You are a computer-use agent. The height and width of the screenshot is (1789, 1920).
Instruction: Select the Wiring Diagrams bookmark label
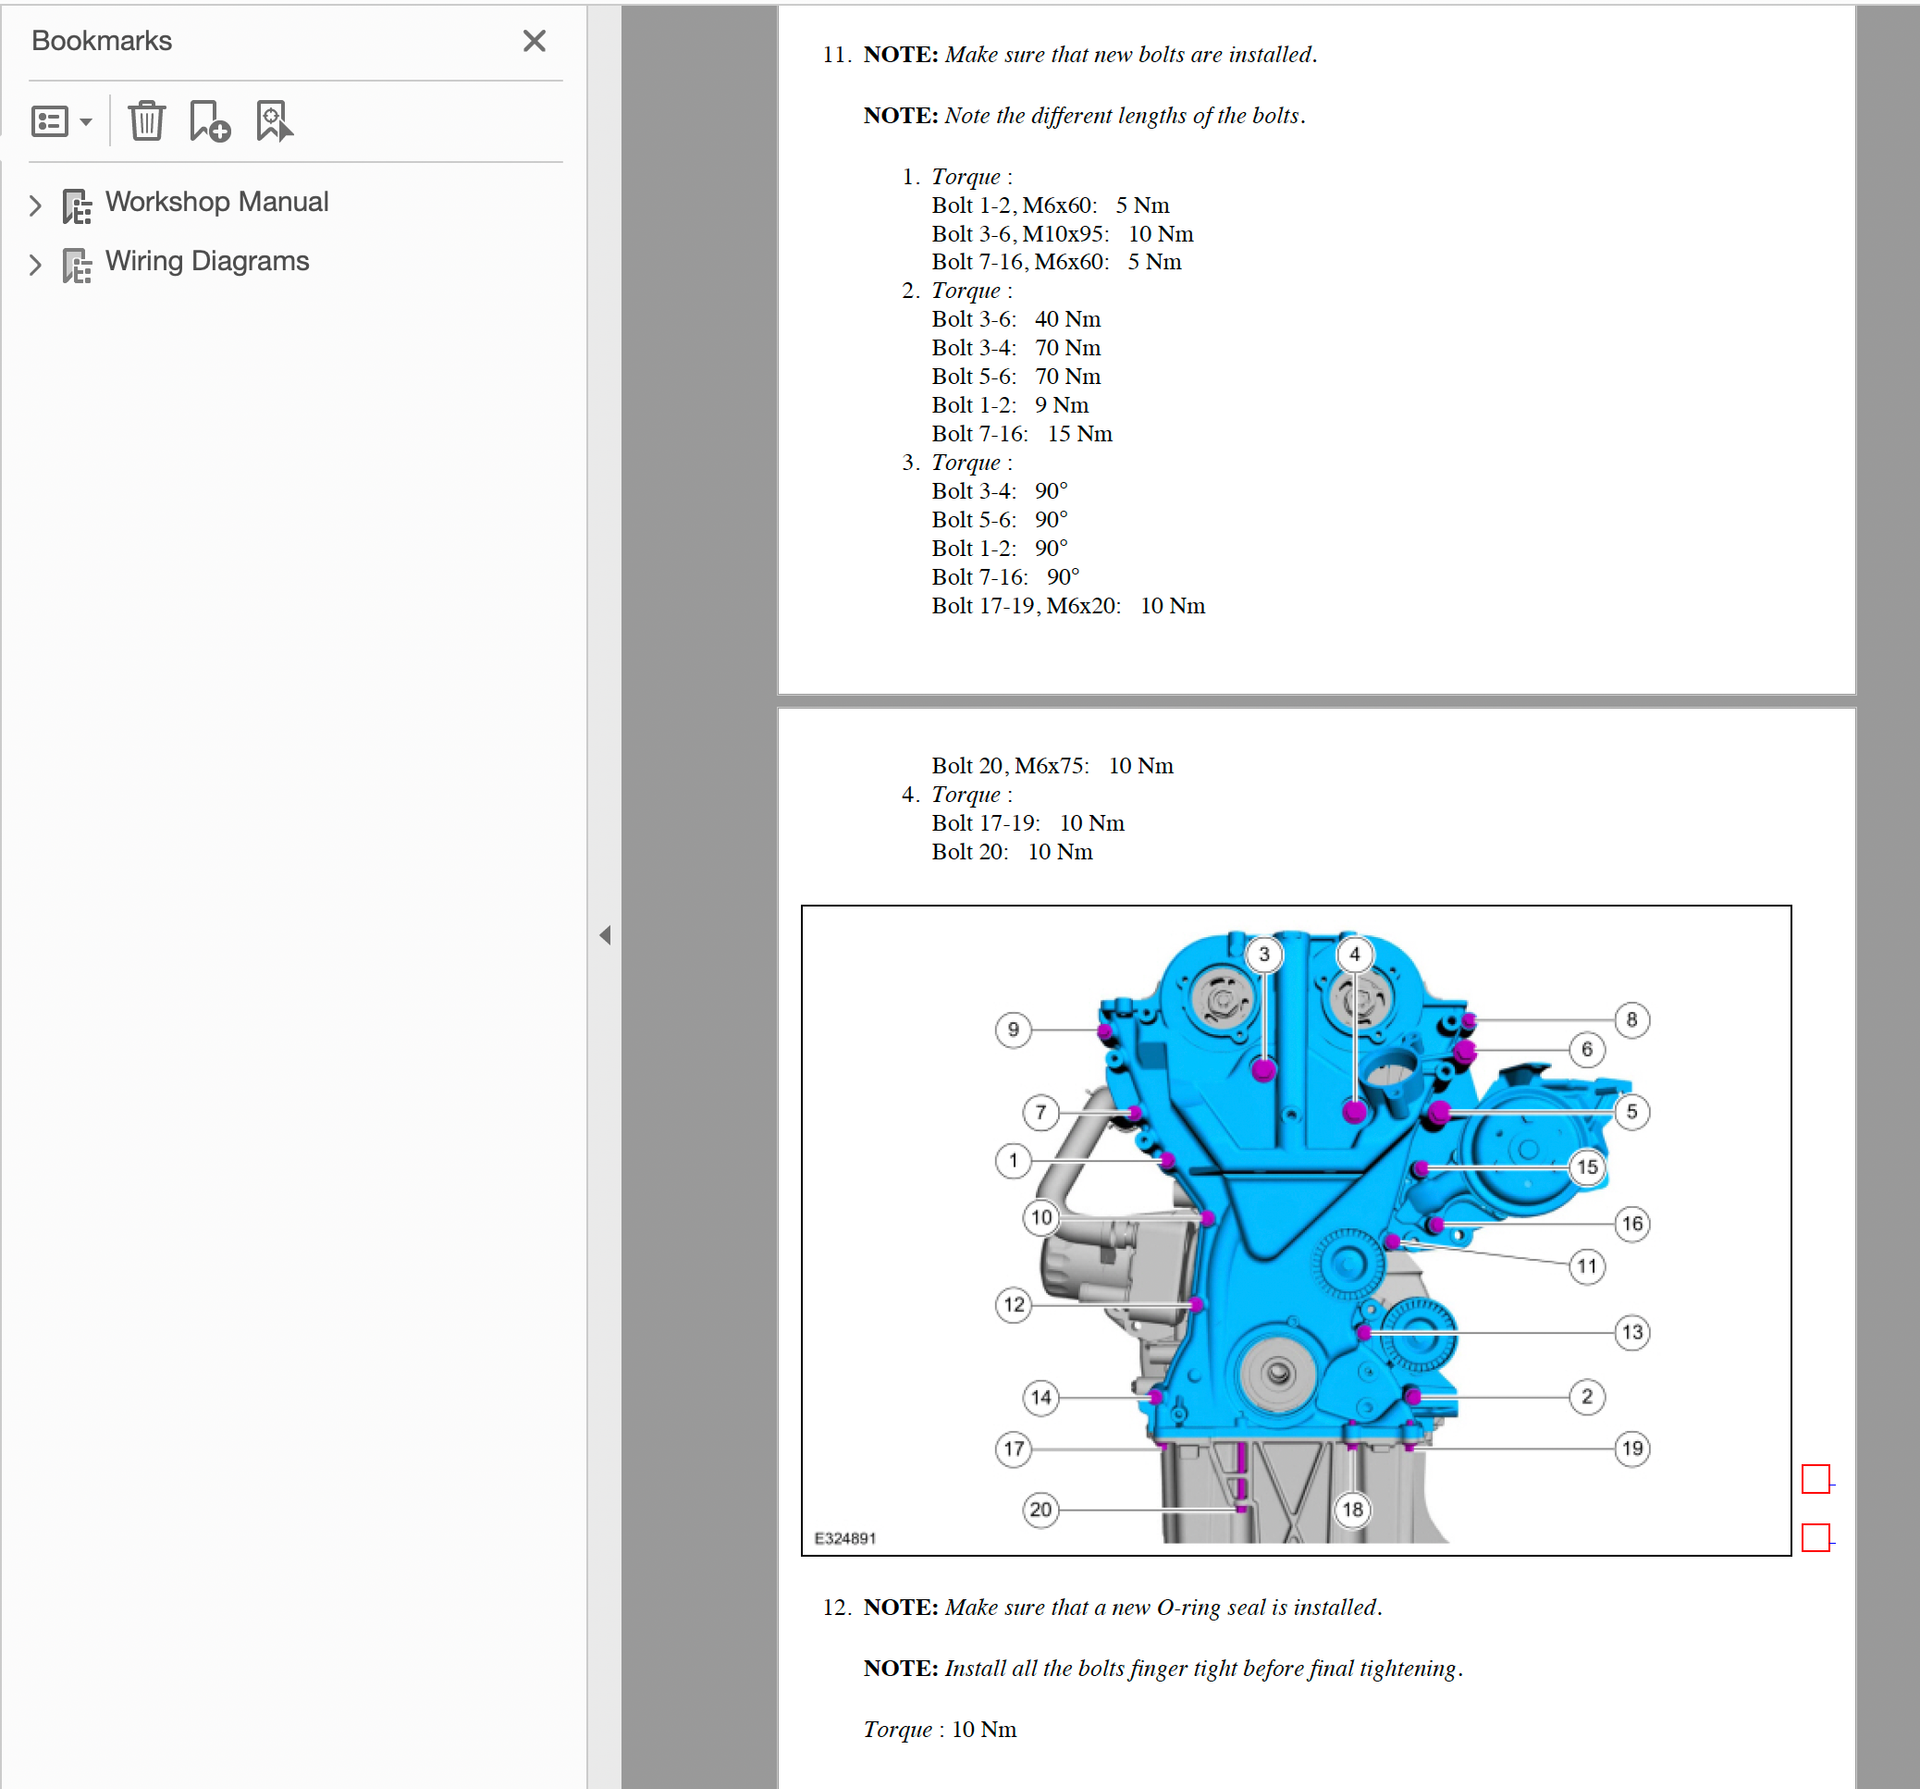pyautogui.click(x=207, y=261)
